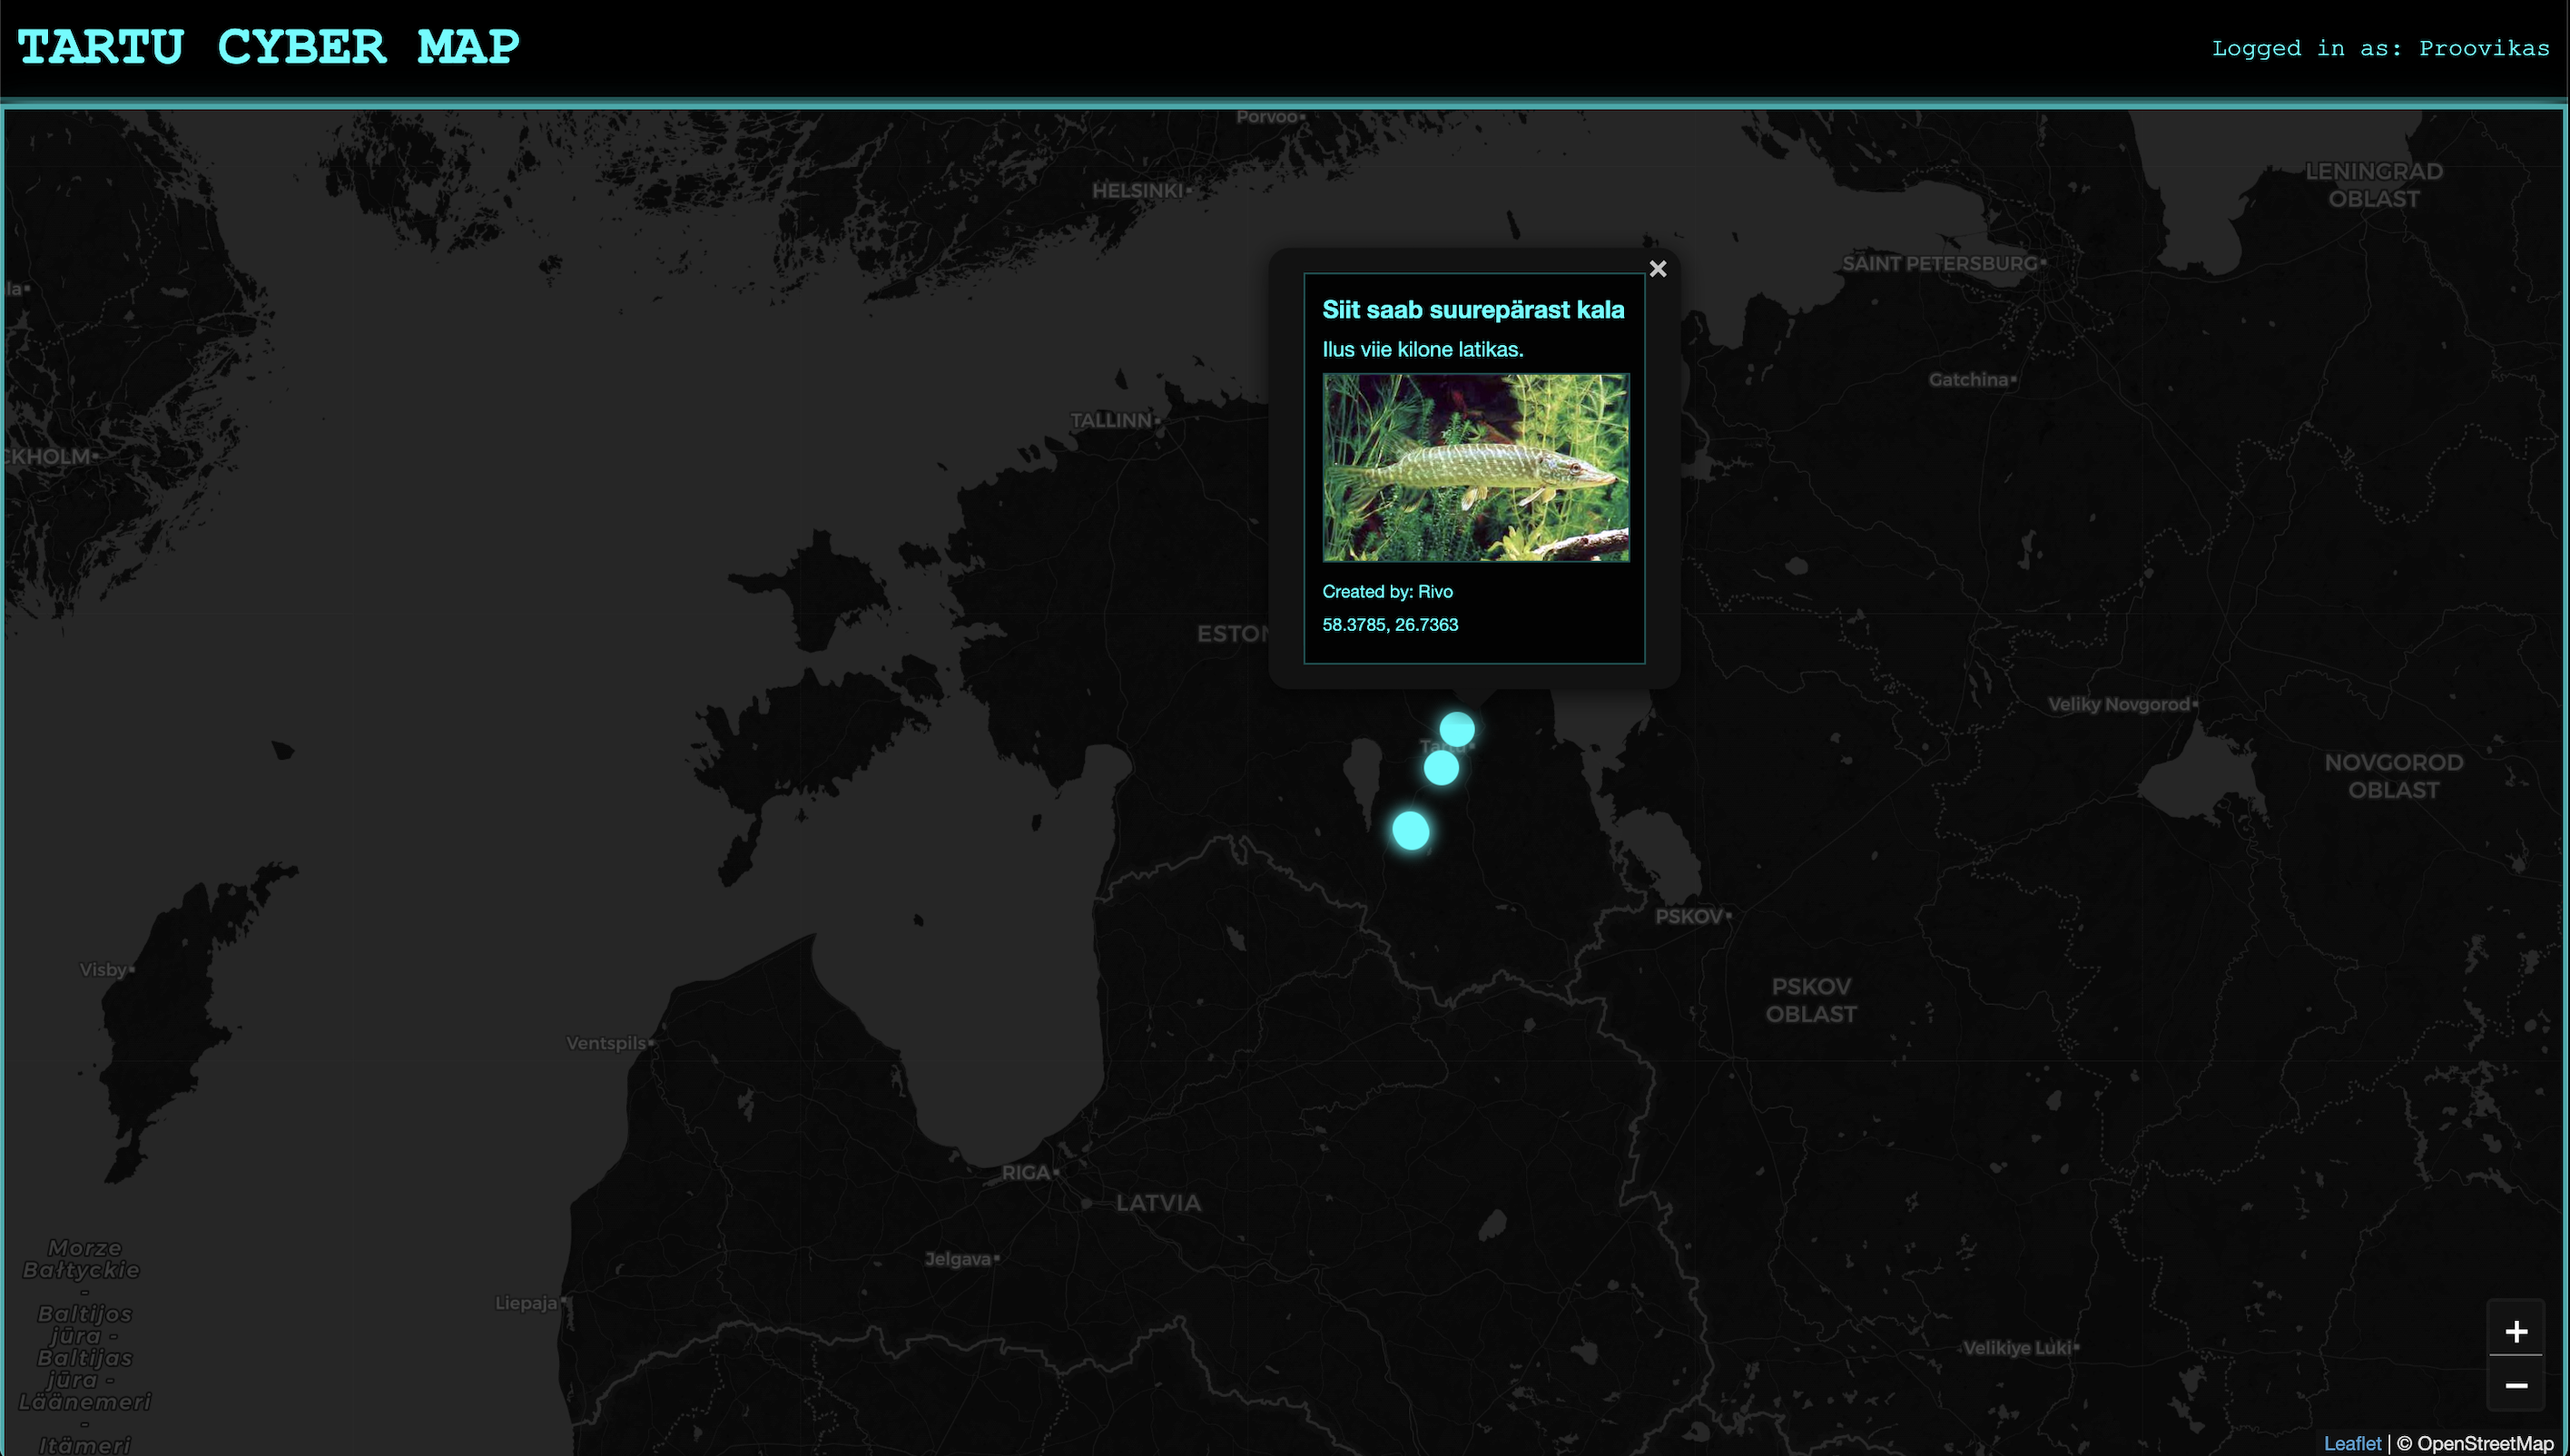Click the description 'Ilus viie kilone latikas.'
2570x1456 pixels.
(x=1422, y=350)
